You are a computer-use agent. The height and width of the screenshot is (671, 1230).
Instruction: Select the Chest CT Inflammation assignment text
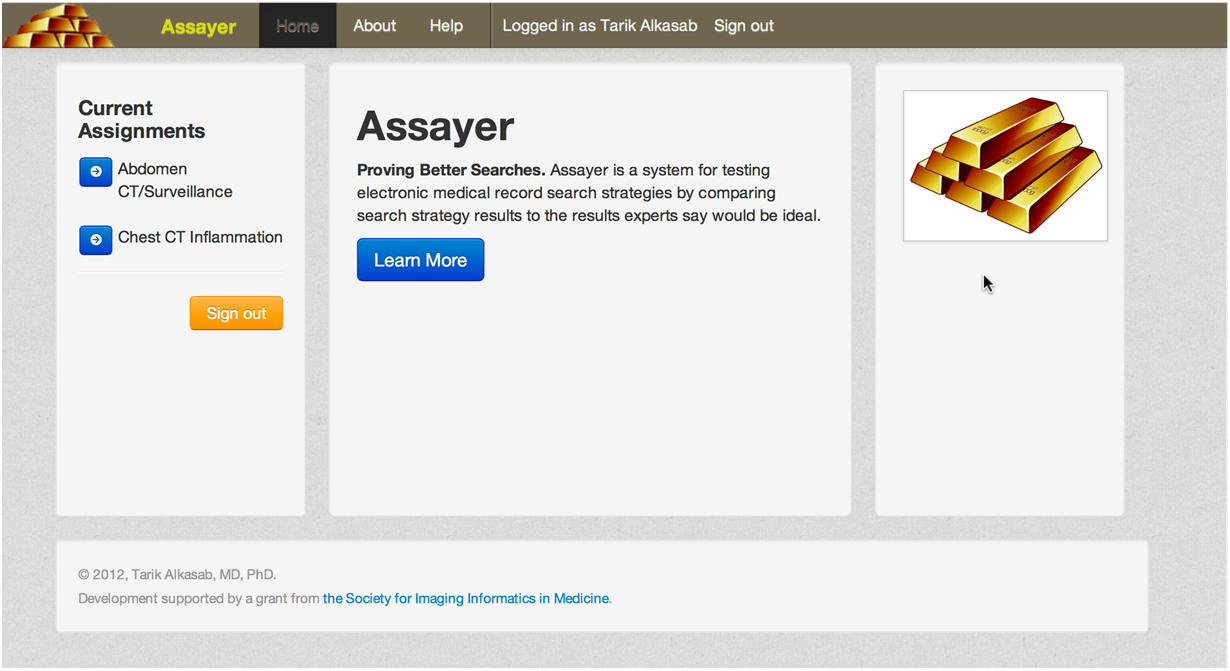click(x=200, y=237)
